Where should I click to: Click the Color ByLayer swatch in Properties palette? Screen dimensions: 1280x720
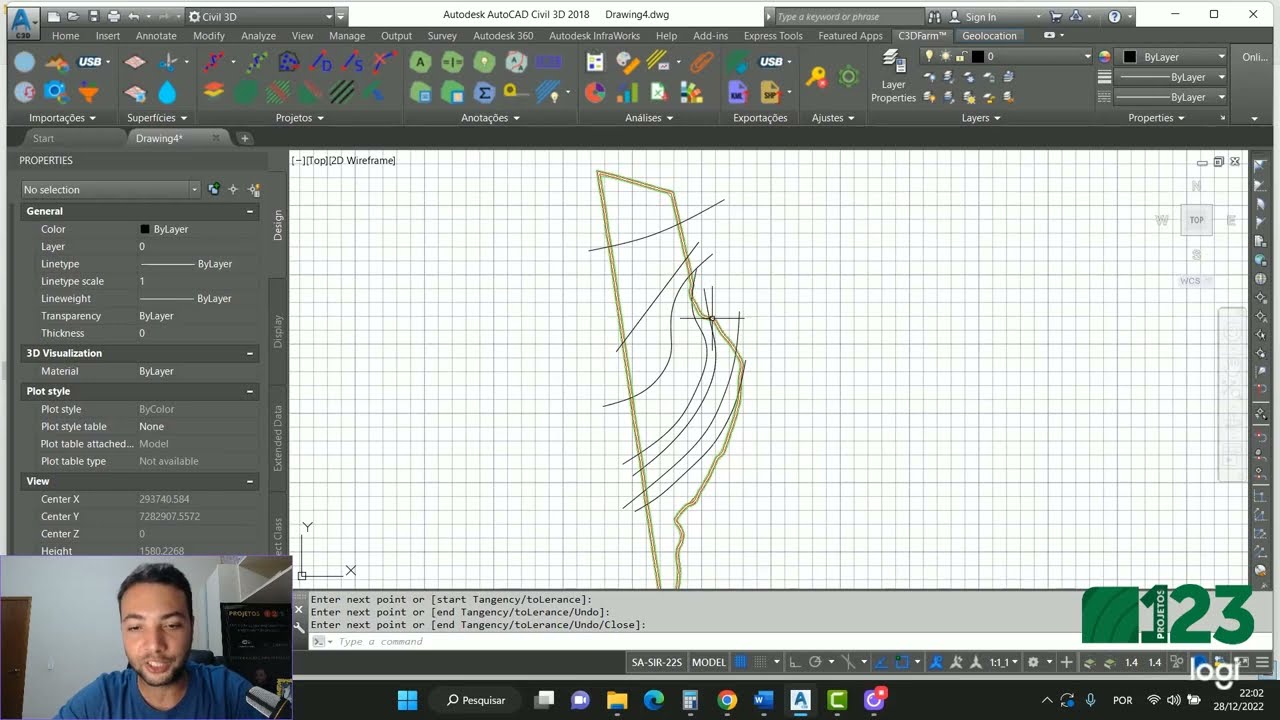click(145, 229)
